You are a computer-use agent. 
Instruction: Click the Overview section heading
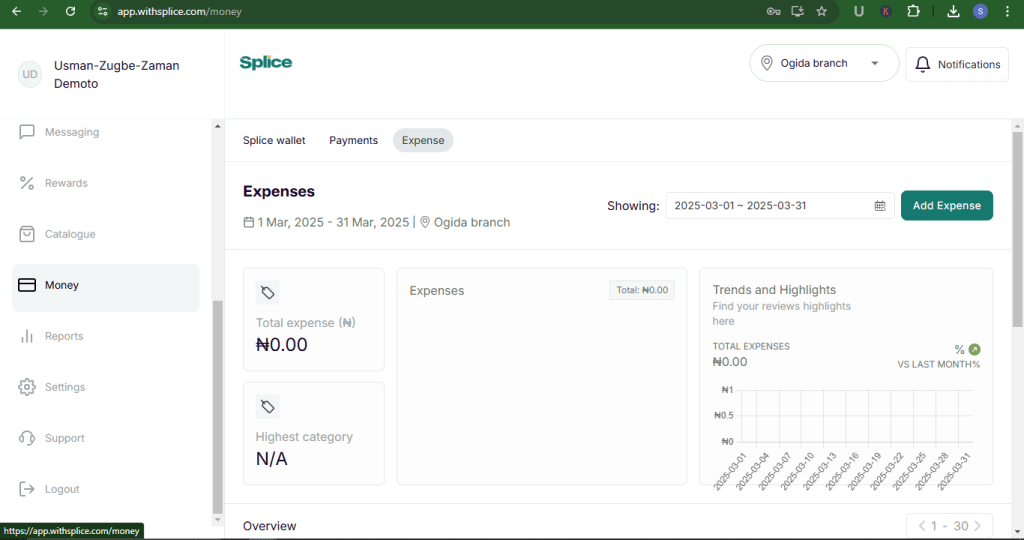(269, 526)
